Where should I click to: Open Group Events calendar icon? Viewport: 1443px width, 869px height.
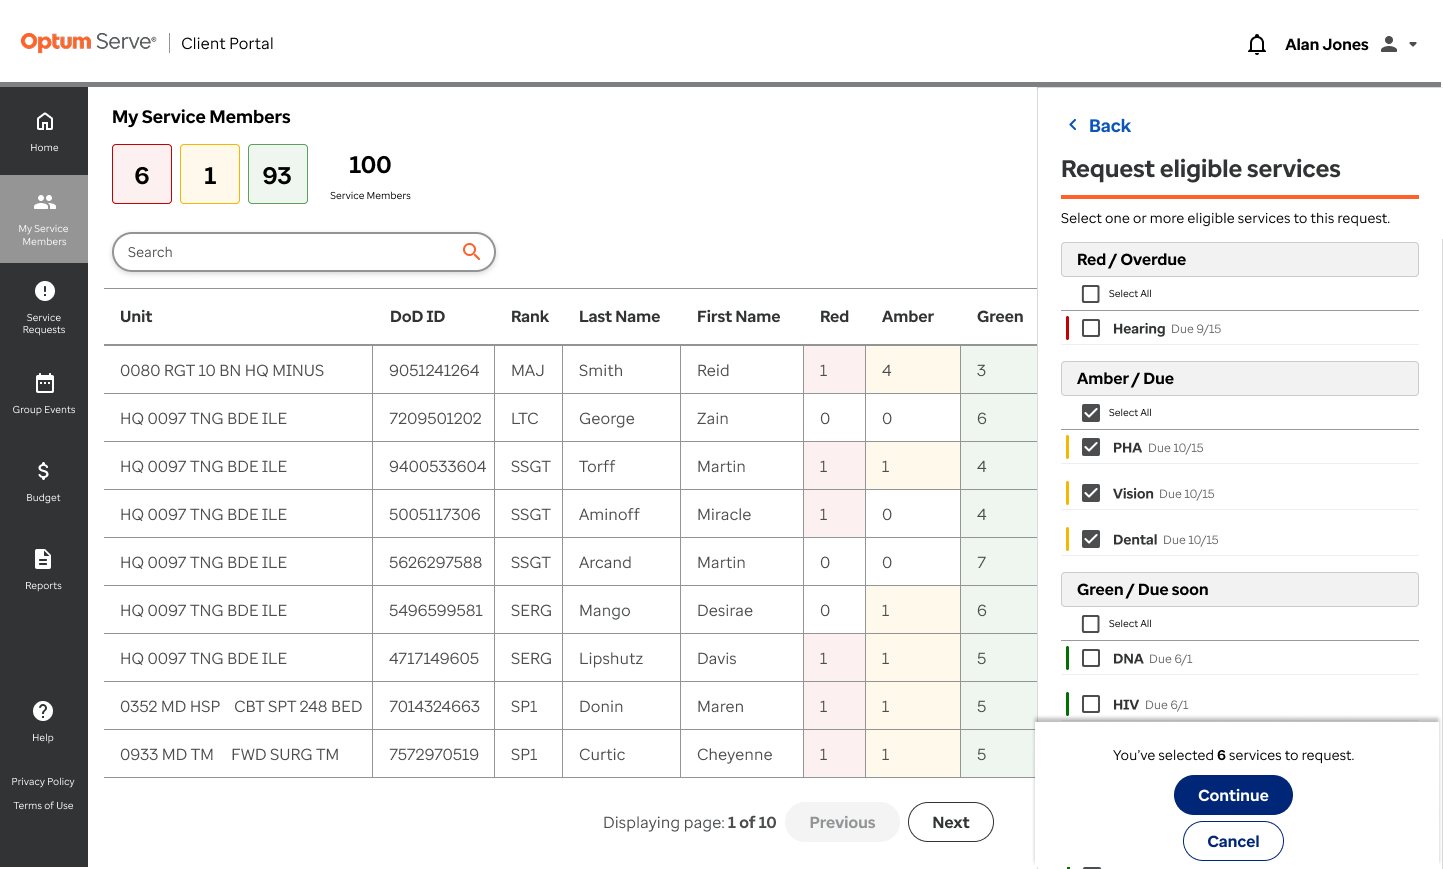click(x=44, y=383)
